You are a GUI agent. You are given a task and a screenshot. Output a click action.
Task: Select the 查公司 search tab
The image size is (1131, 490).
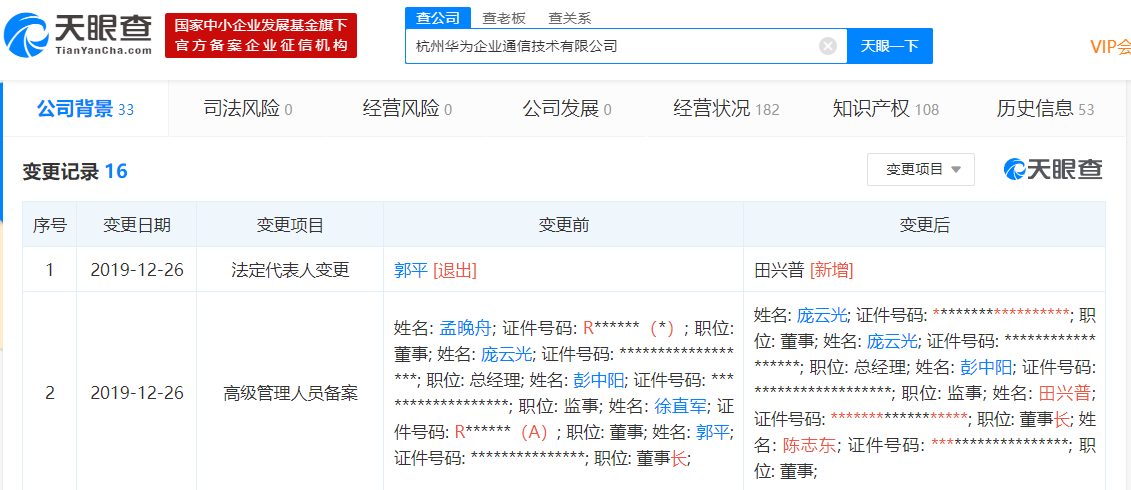438,18
